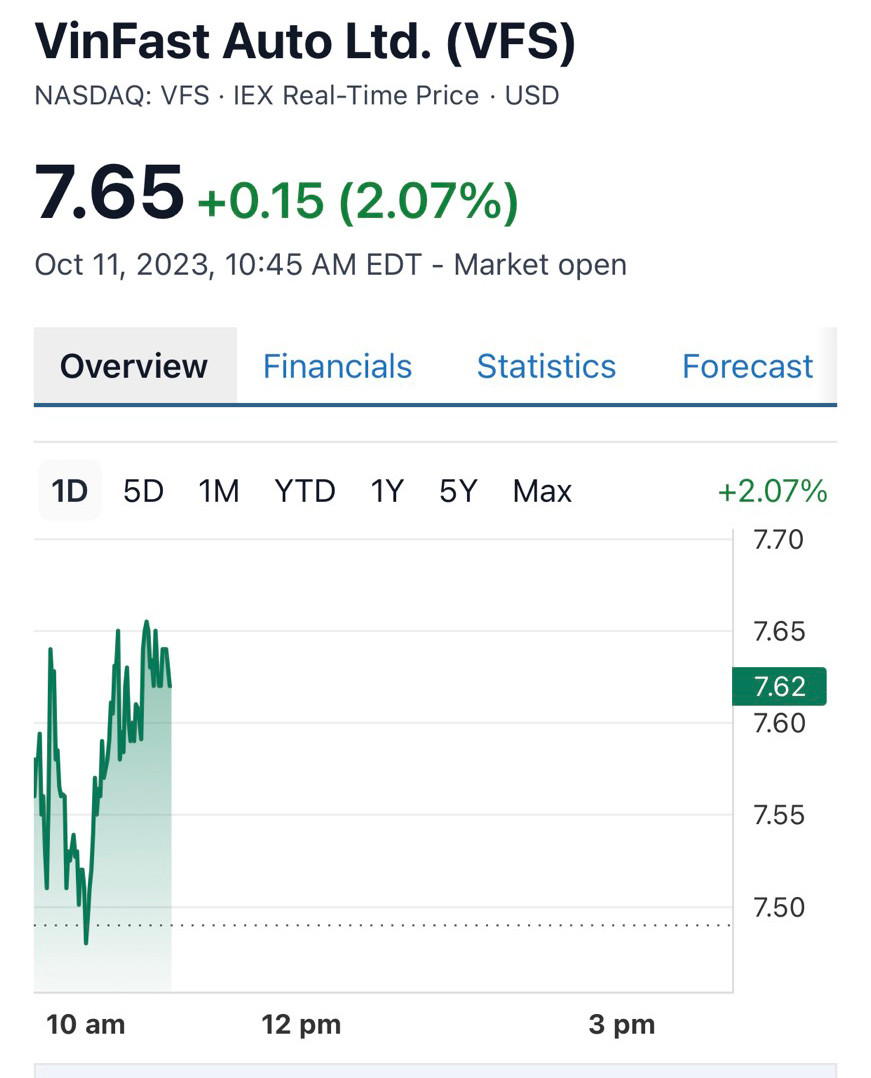This screenshot has height=1078, width=871.
Task: Click the 3 pm time axis label
Action: [621, 1025]
